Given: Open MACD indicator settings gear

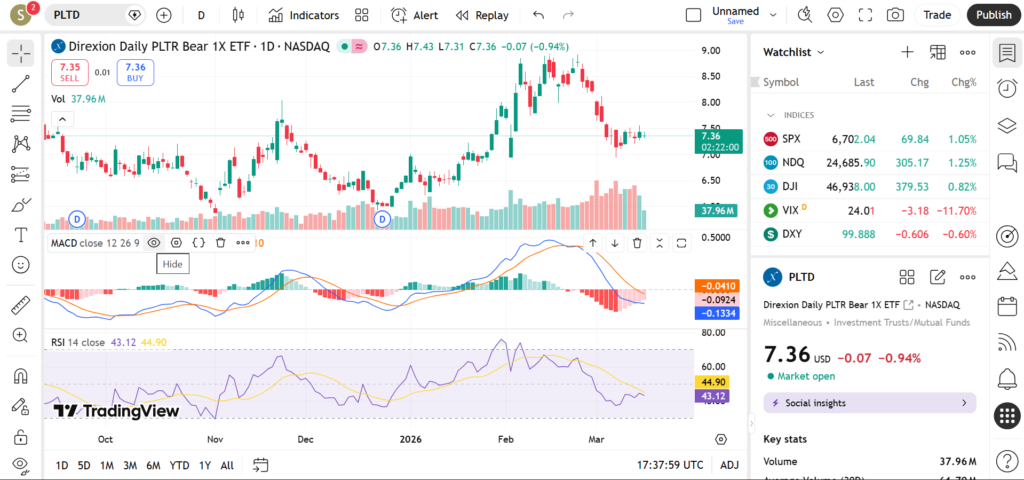Looking at the screenshot, I should point(176,242).
